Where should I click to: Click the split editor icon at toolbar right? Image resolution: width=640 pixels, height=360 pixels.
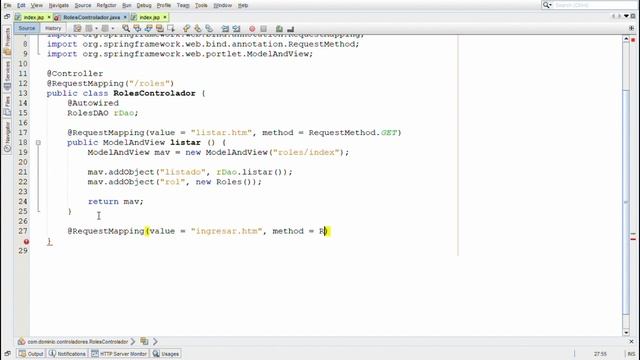[x=631, y=28]
